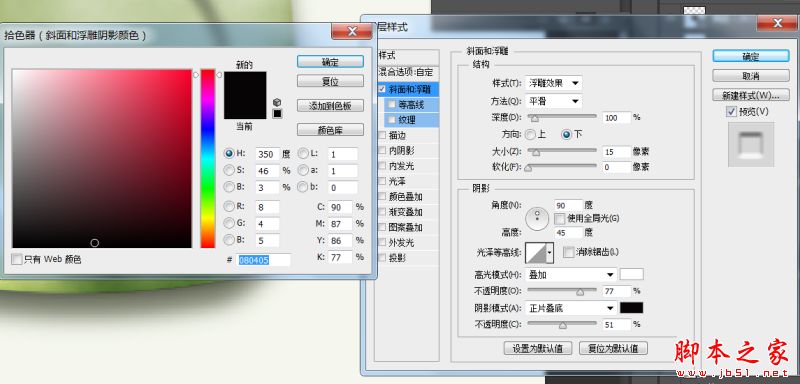The width and height of the screenshot is (800, 384).
Task: Click the 设置为默认值 button
Action: pos(538,348)
